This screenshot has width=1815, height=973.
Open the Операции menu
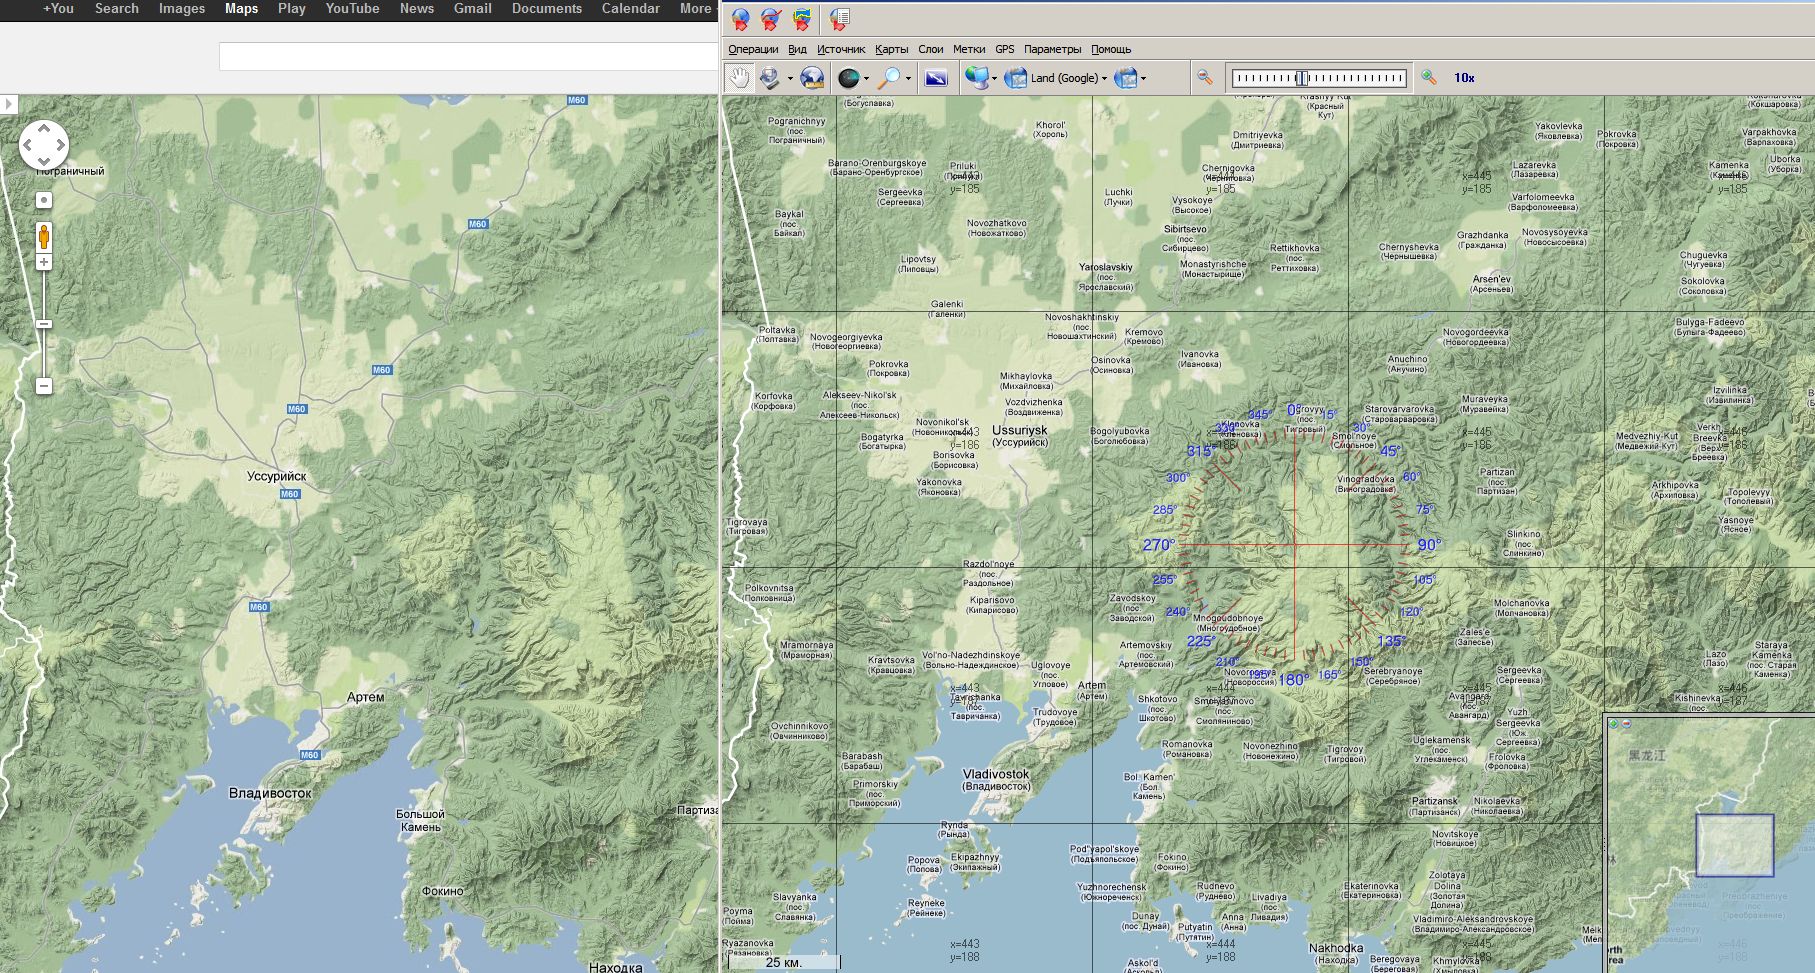coord(752,49)
